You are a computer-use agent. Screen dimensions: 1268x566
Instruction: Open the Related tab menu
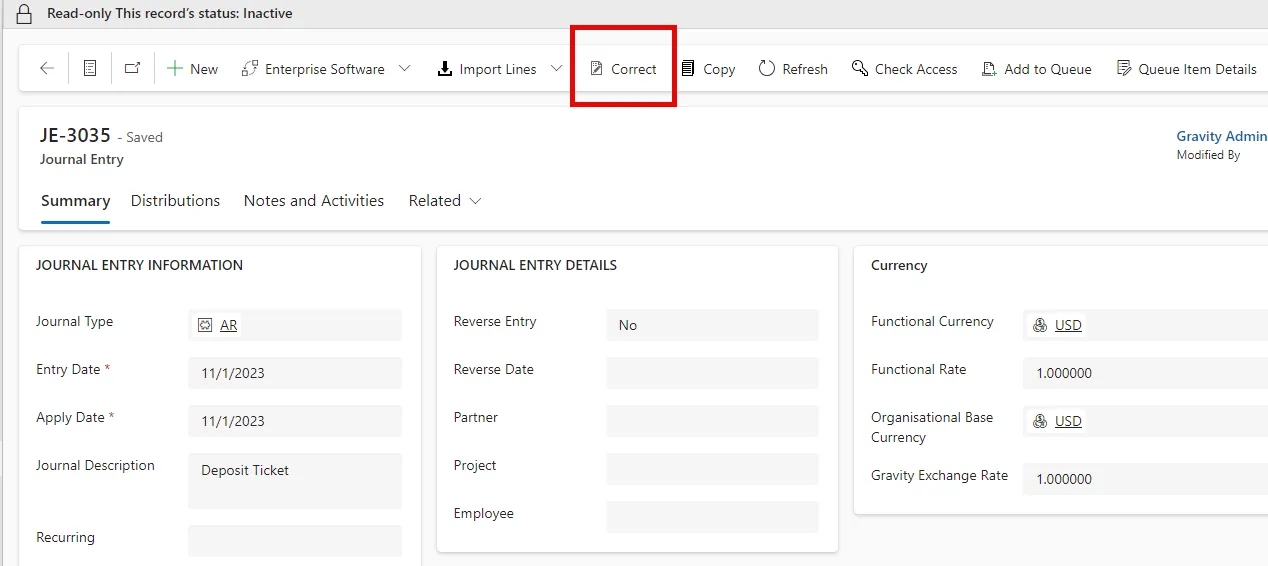(x=445, y=201)
